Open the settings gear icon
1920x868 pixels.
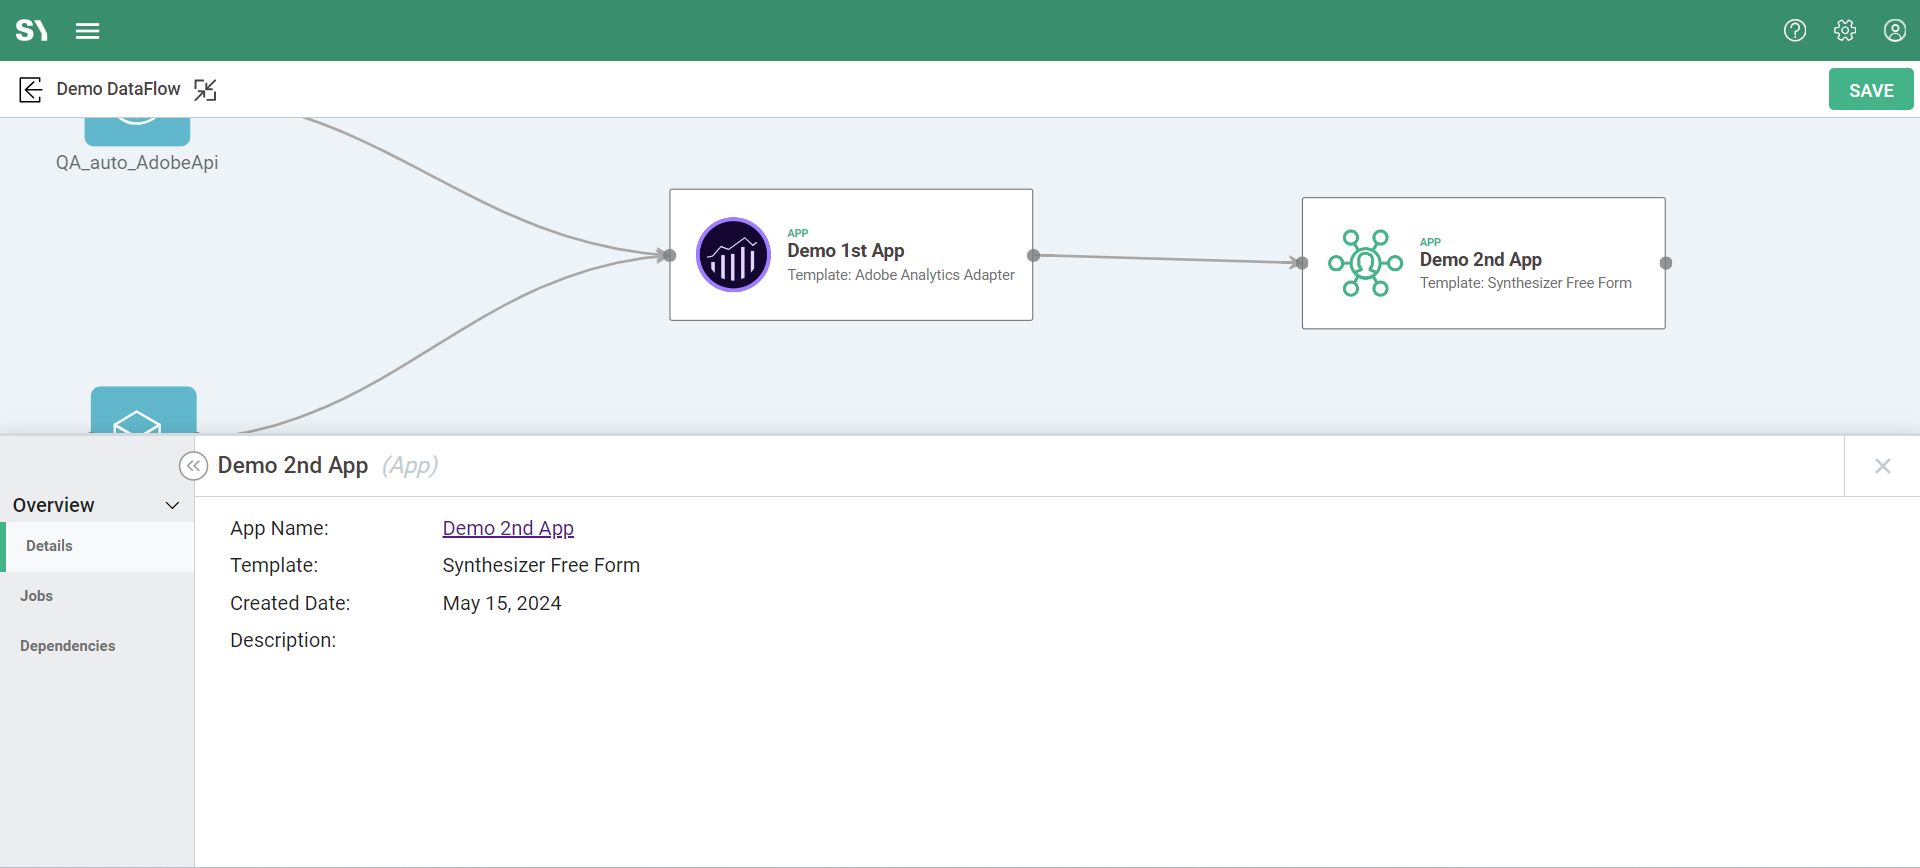pos(1845,31)
